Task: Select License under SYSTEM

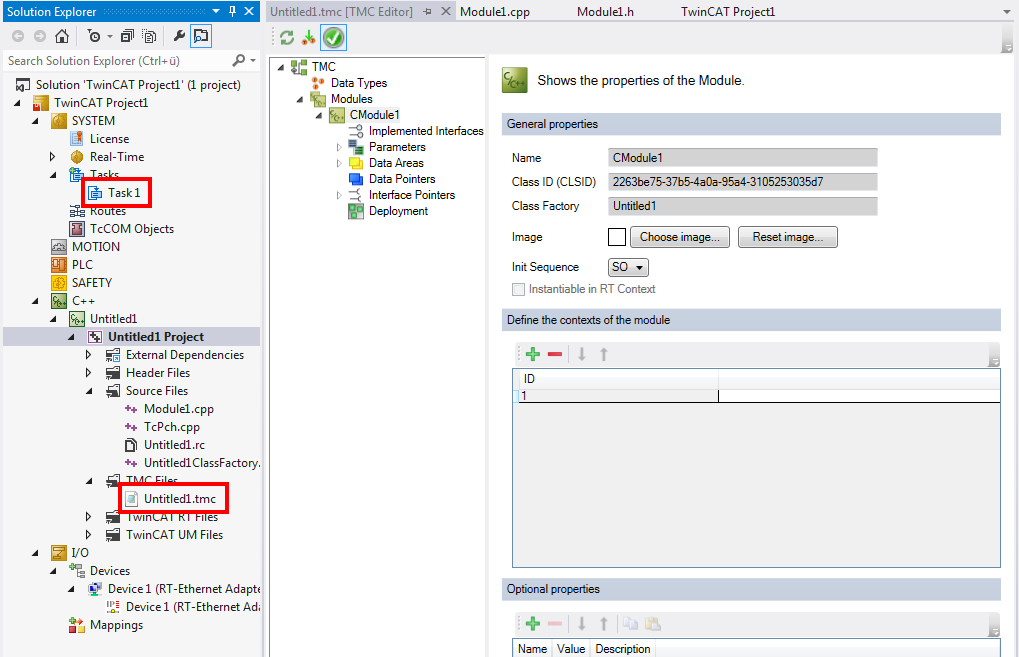Action: click(109, 138)
